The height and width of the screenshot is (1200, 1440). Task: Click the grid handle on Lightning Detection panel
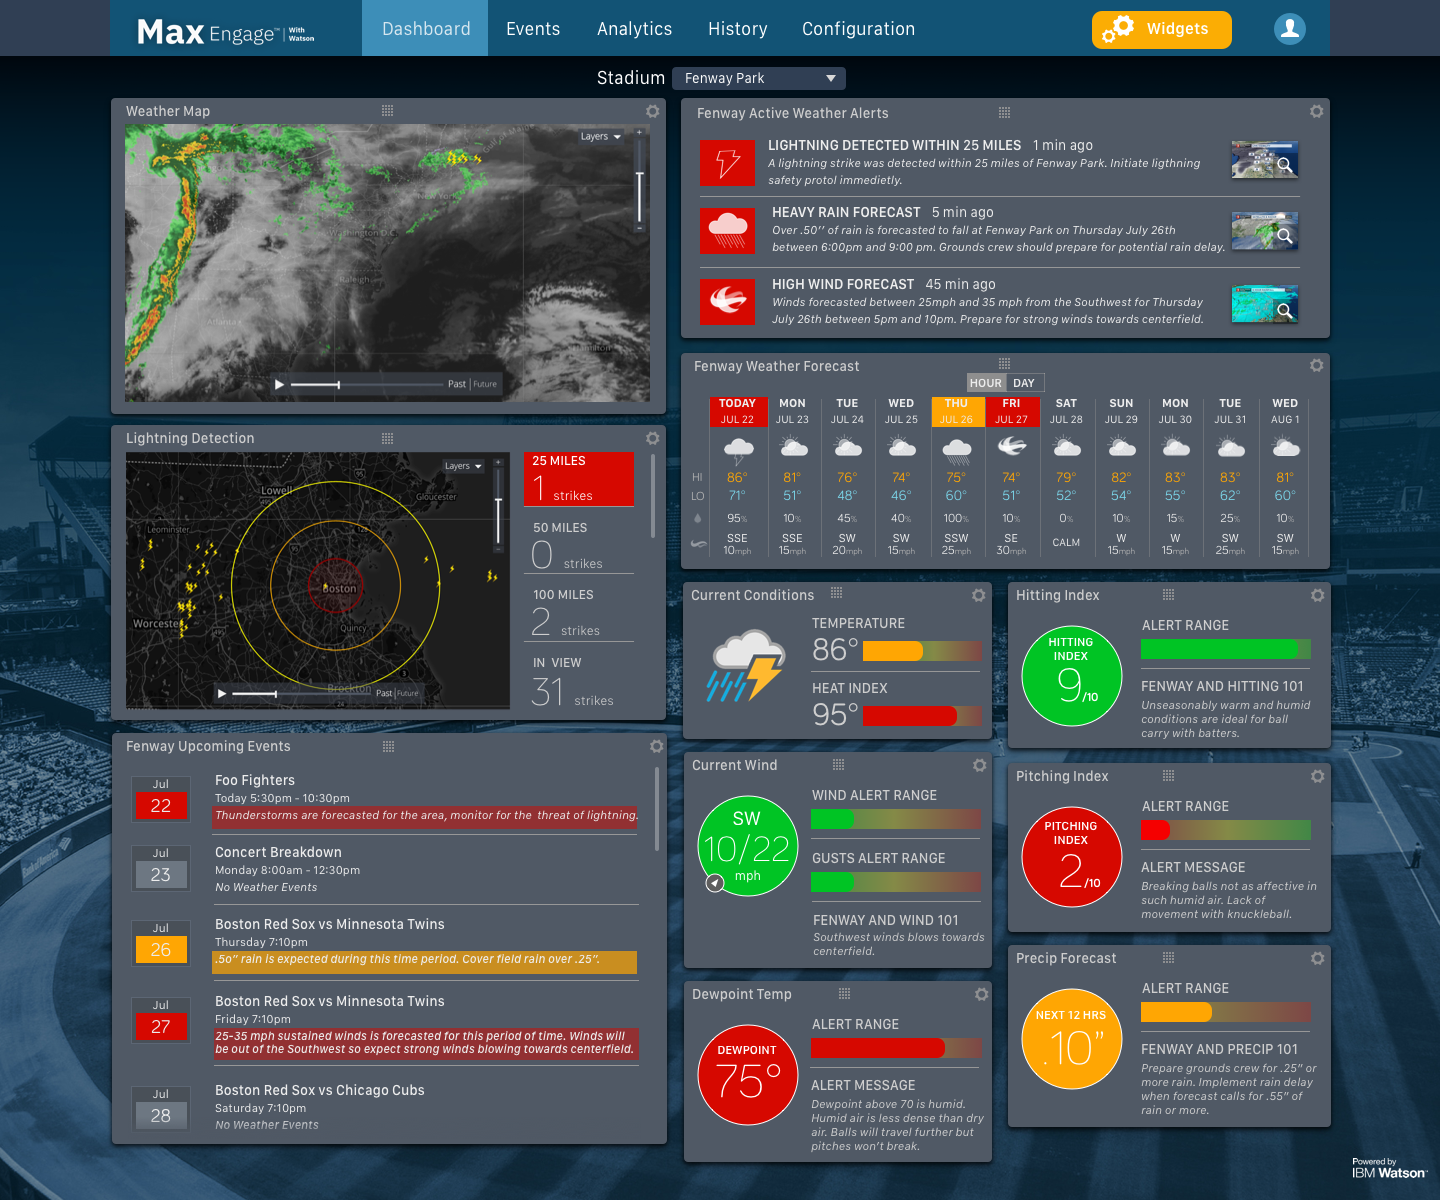(389, 438)
